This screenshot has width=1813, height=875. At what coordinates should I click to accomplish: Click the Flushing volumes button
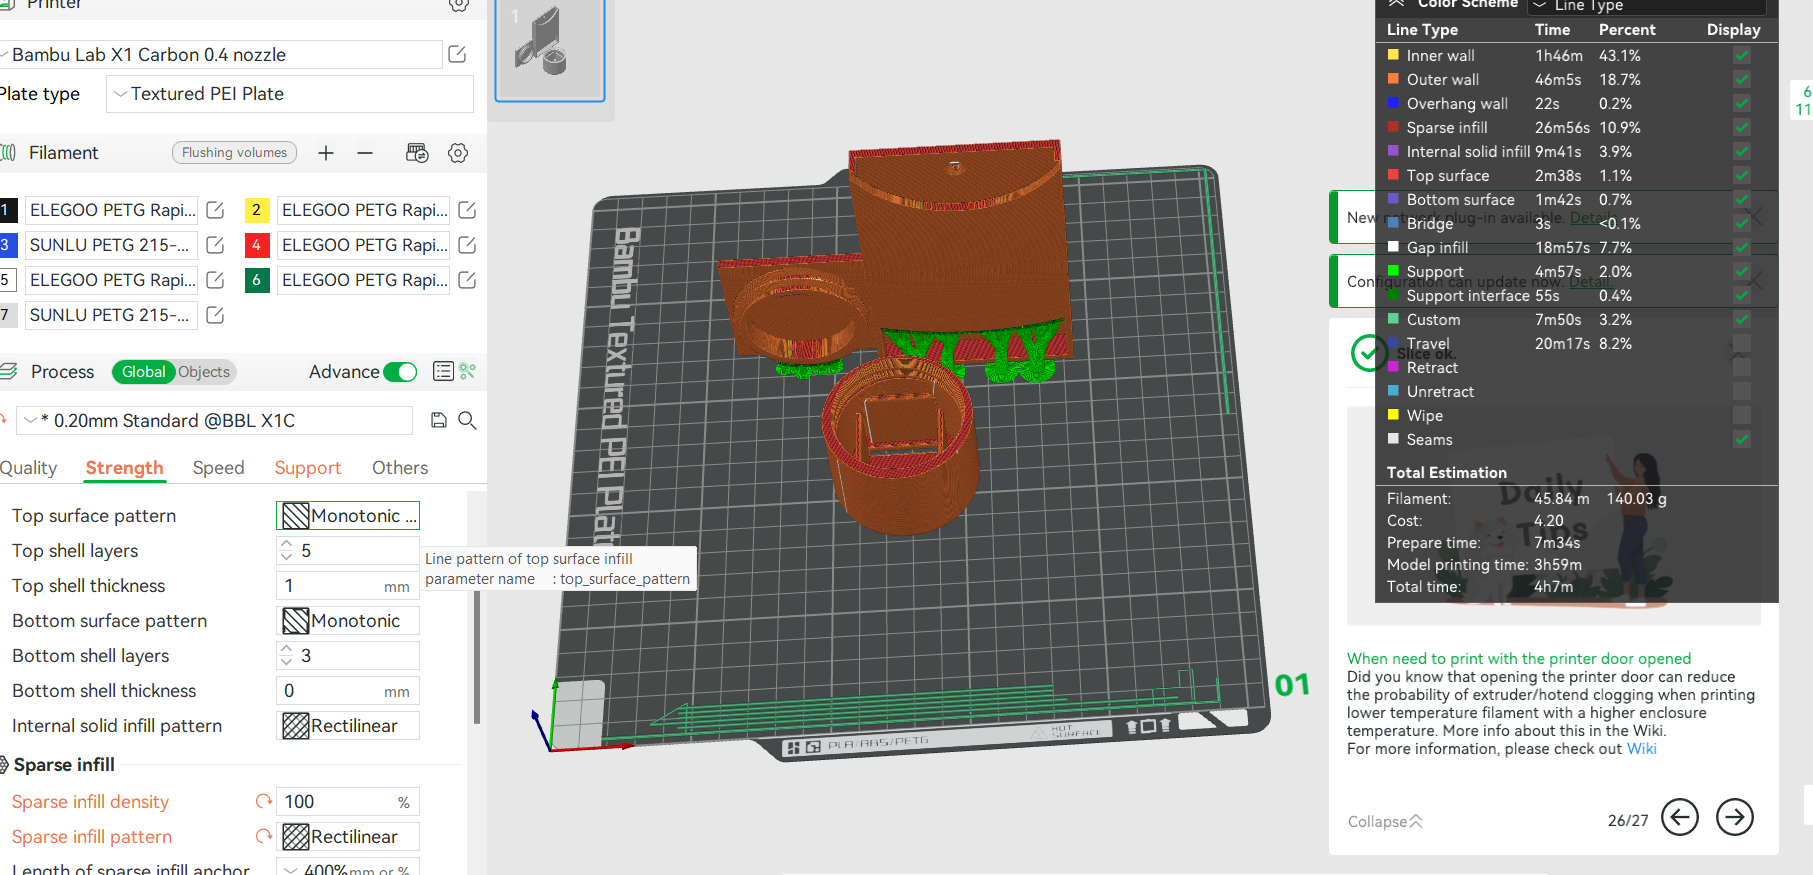[x=234, y=153]
